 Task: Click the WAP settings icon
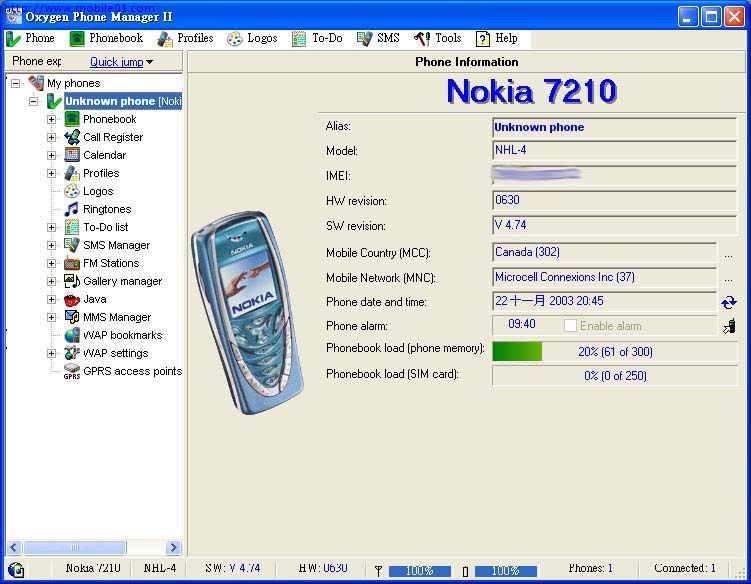point(72,353)
